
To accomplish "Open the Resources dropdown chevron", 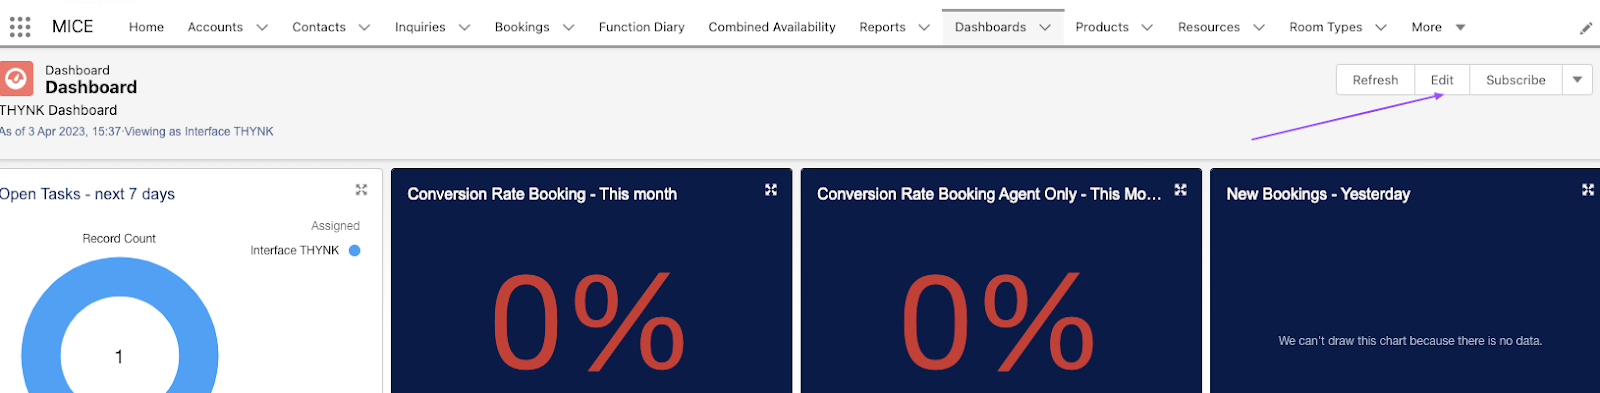I will point(1259,28).
